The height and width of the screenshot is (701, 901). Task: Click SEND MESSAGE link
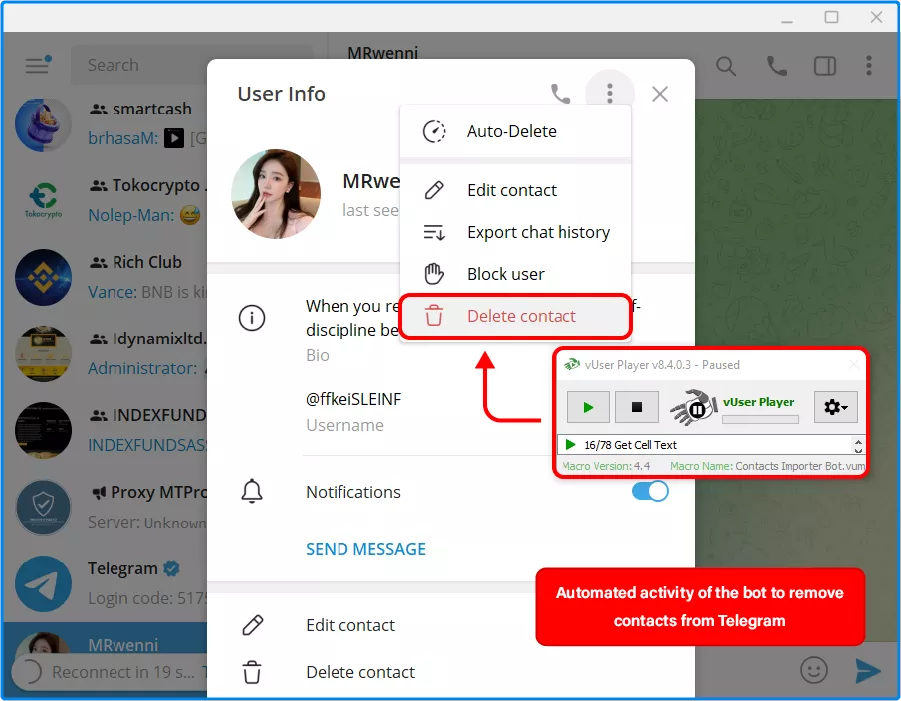pos(366,549)
